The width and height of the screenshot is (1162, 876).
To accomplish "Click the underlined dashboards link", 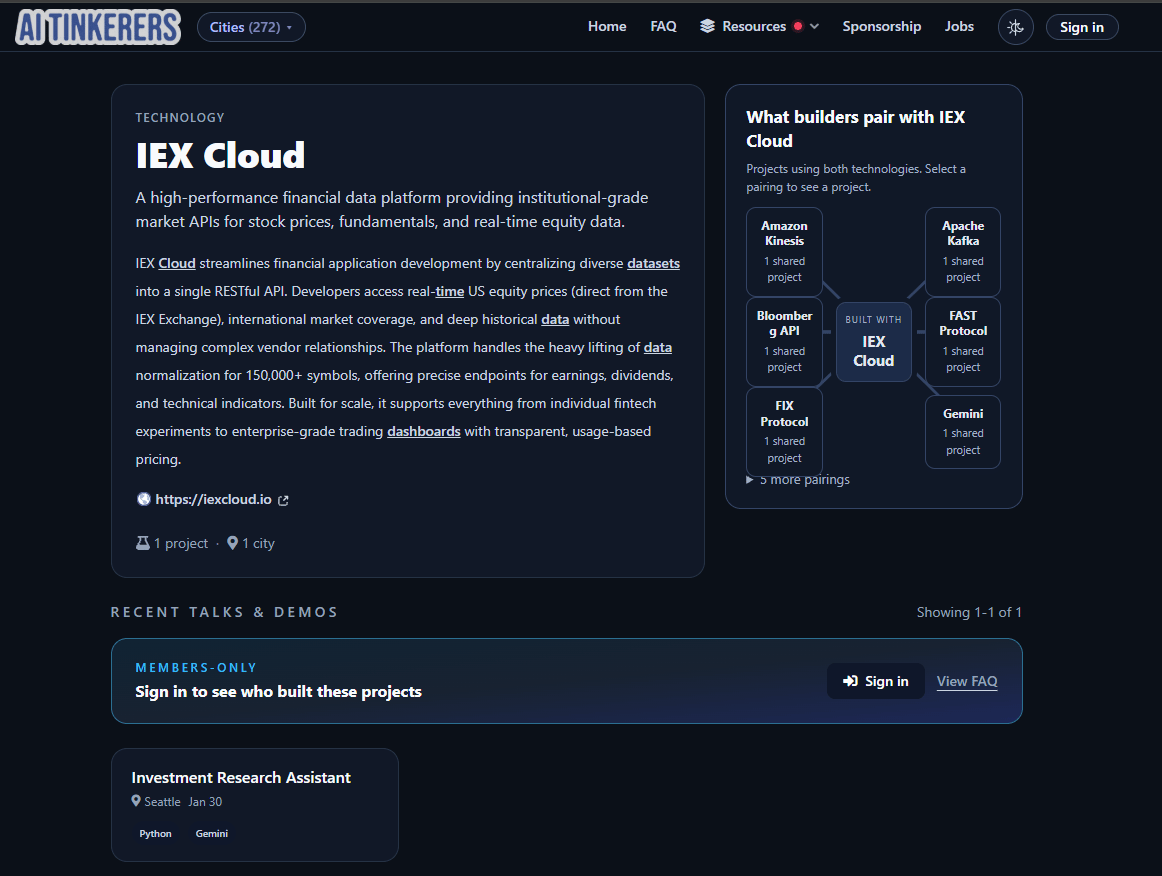I will tap(424, 431).
